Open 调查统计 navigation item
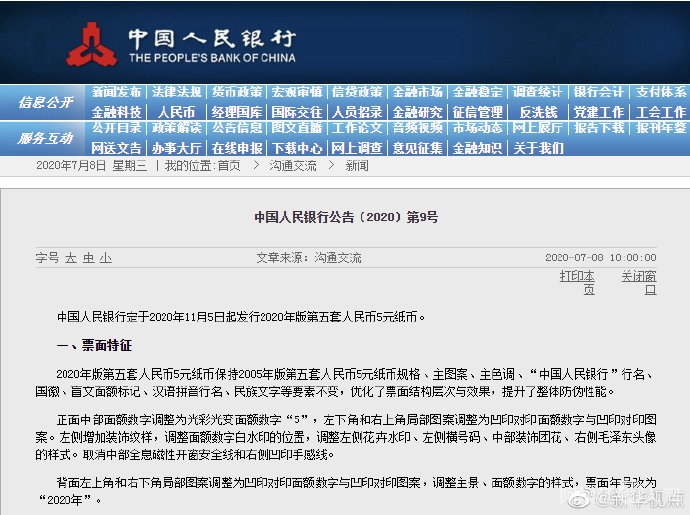This screenshot has height=515, width=690. coord(537,92)
